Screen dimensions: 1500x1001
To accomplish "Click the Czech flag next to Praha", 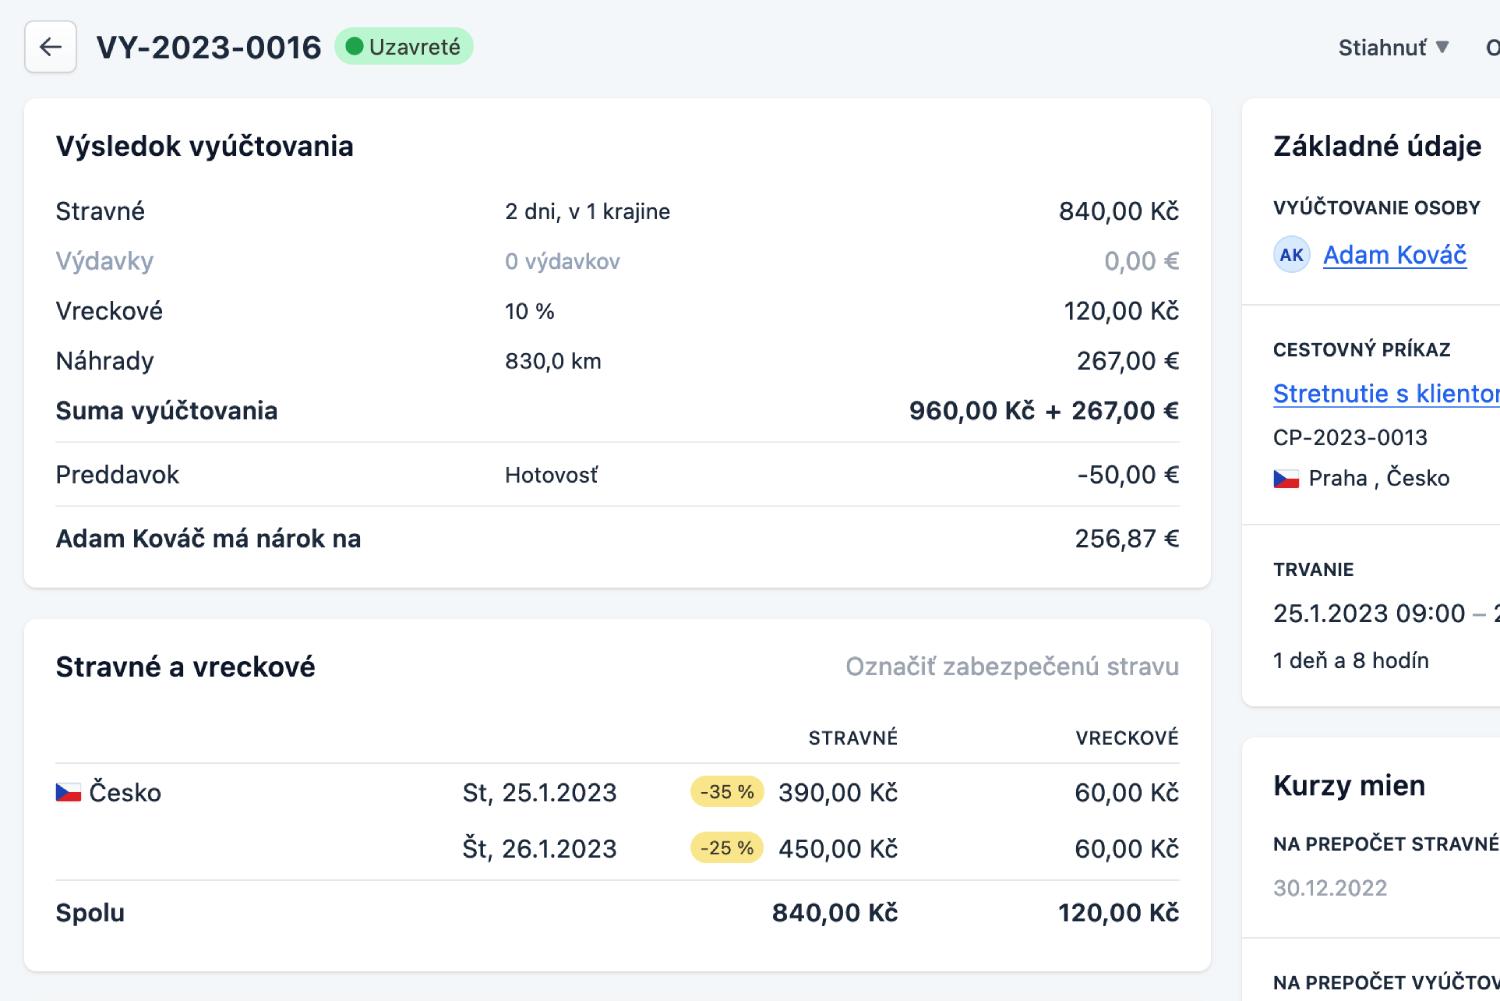I will click(x=1285, y=479).
